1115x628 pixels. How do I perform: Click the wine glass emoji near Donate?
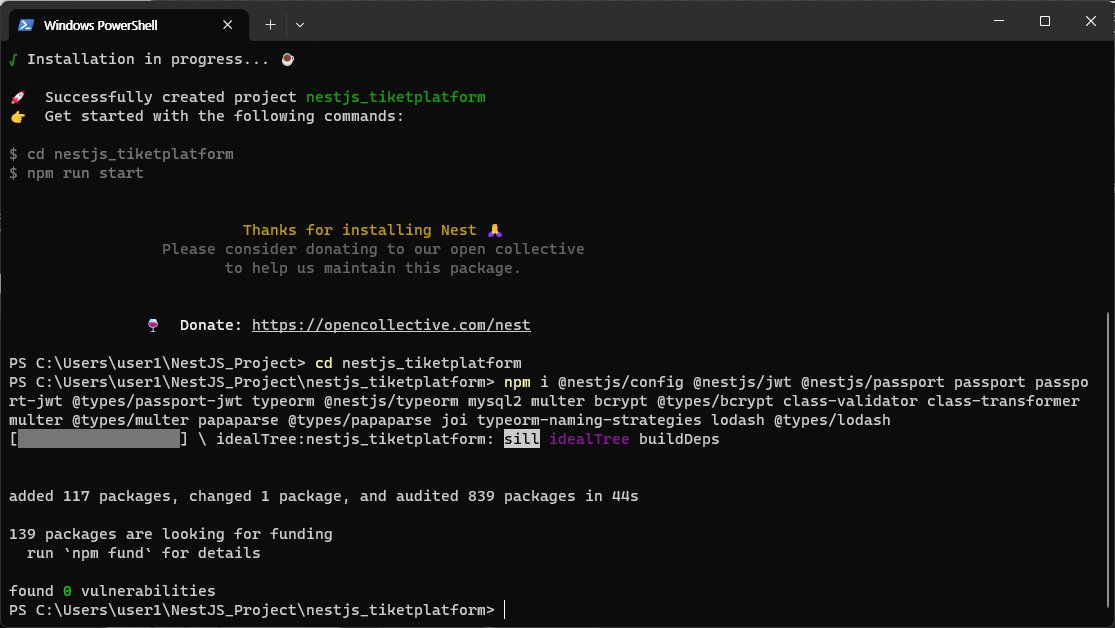(153, 325)
